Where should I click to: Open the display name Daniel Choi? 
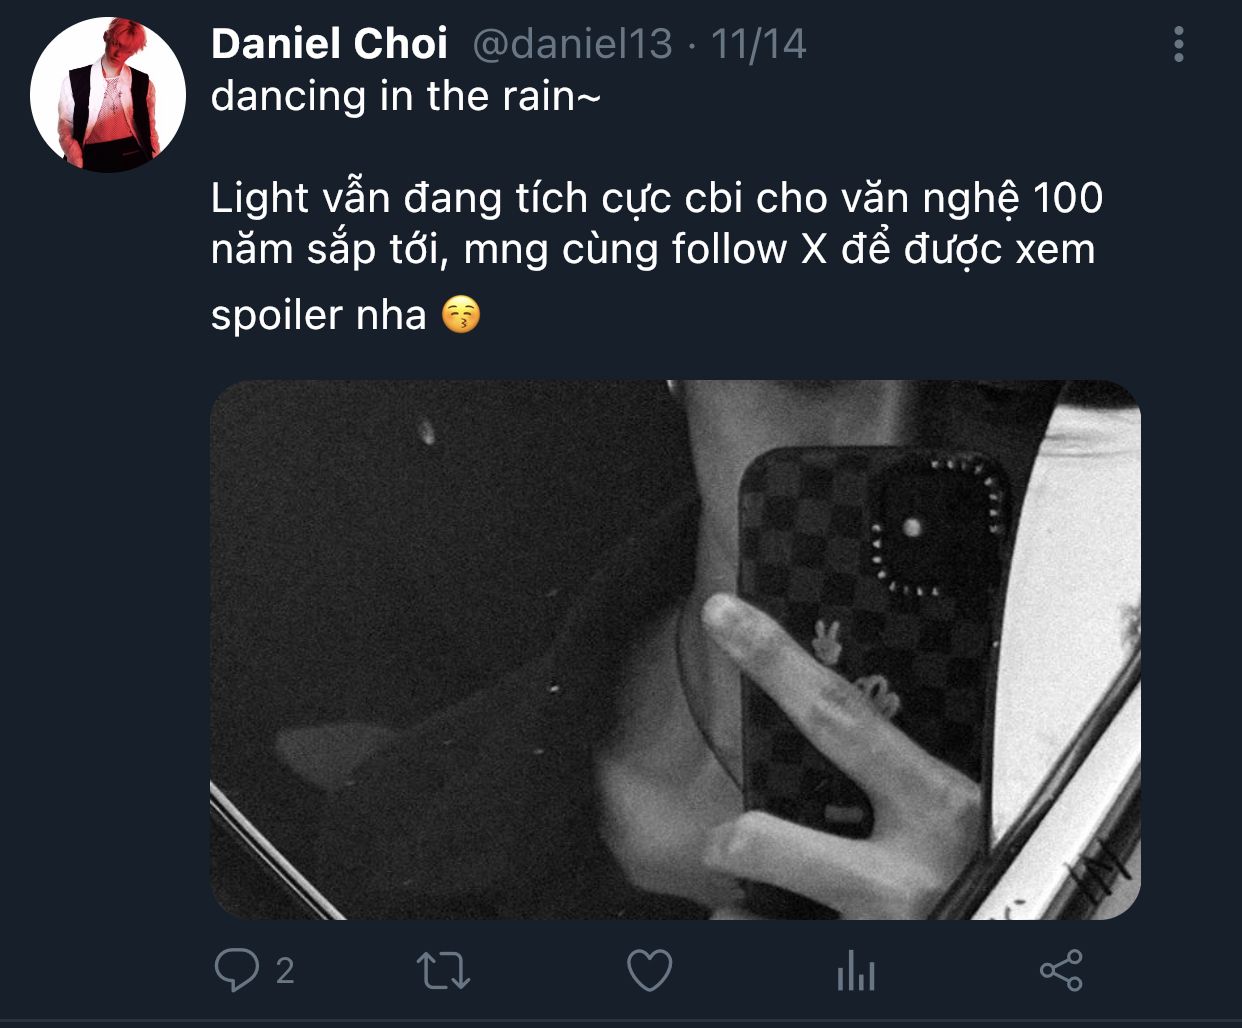329,44
